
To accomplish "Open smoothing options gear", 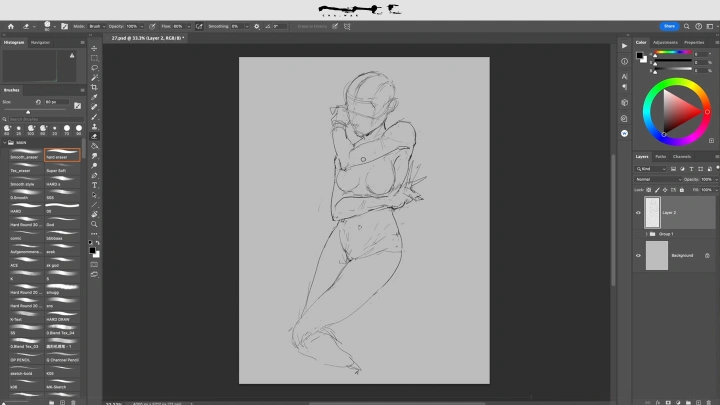I will click(257, 27).
